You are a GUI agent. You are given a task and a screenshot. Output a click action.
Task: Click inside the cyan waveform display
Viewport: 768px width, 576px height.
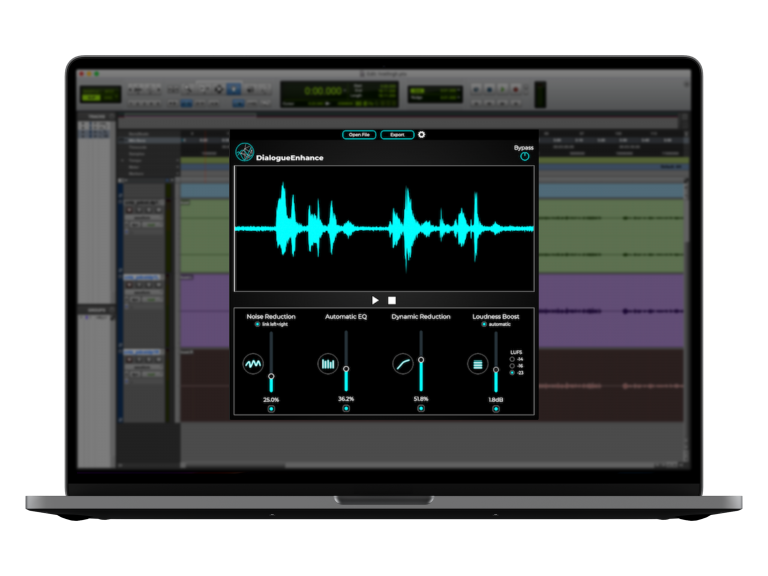click(384, 229)
